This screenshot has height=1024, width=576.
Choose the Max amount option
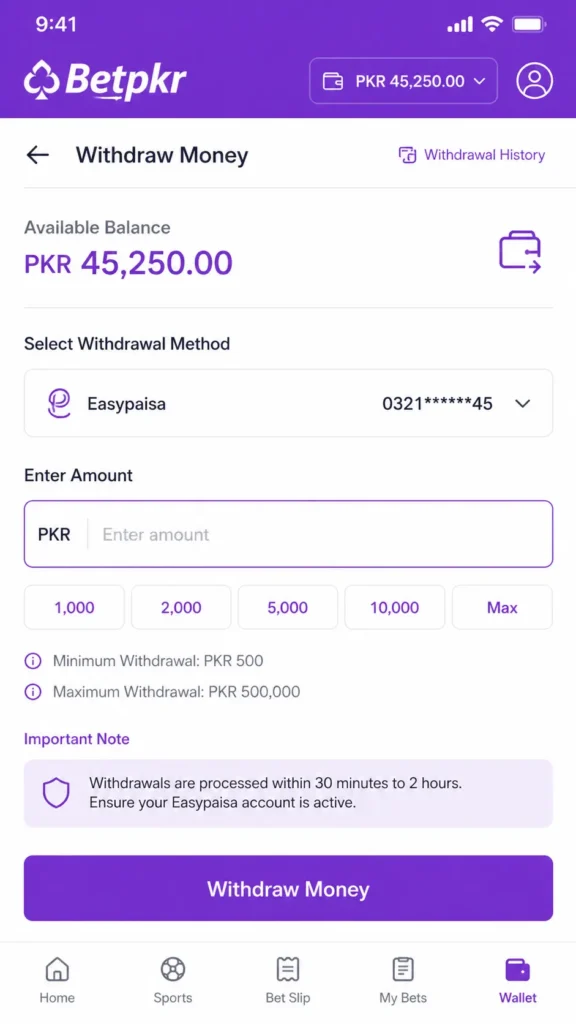tap(501, 607)
